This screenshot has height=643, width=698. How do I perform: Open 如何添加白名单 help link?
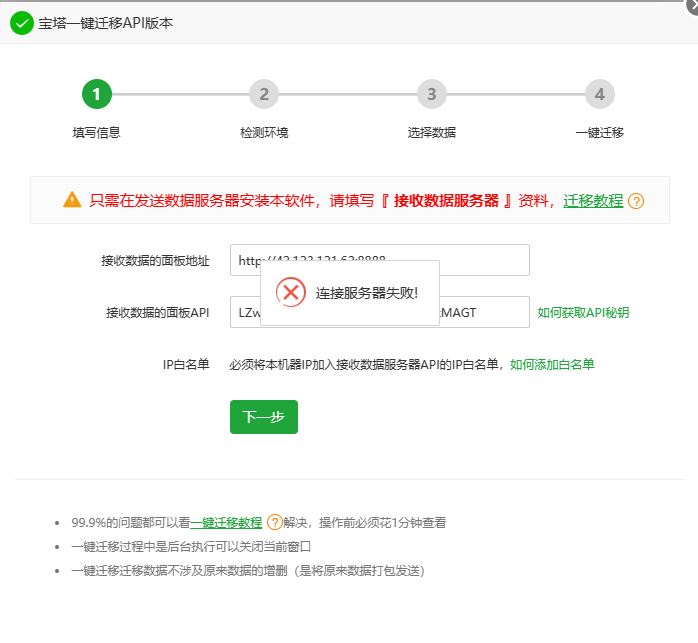coord(552,365)
